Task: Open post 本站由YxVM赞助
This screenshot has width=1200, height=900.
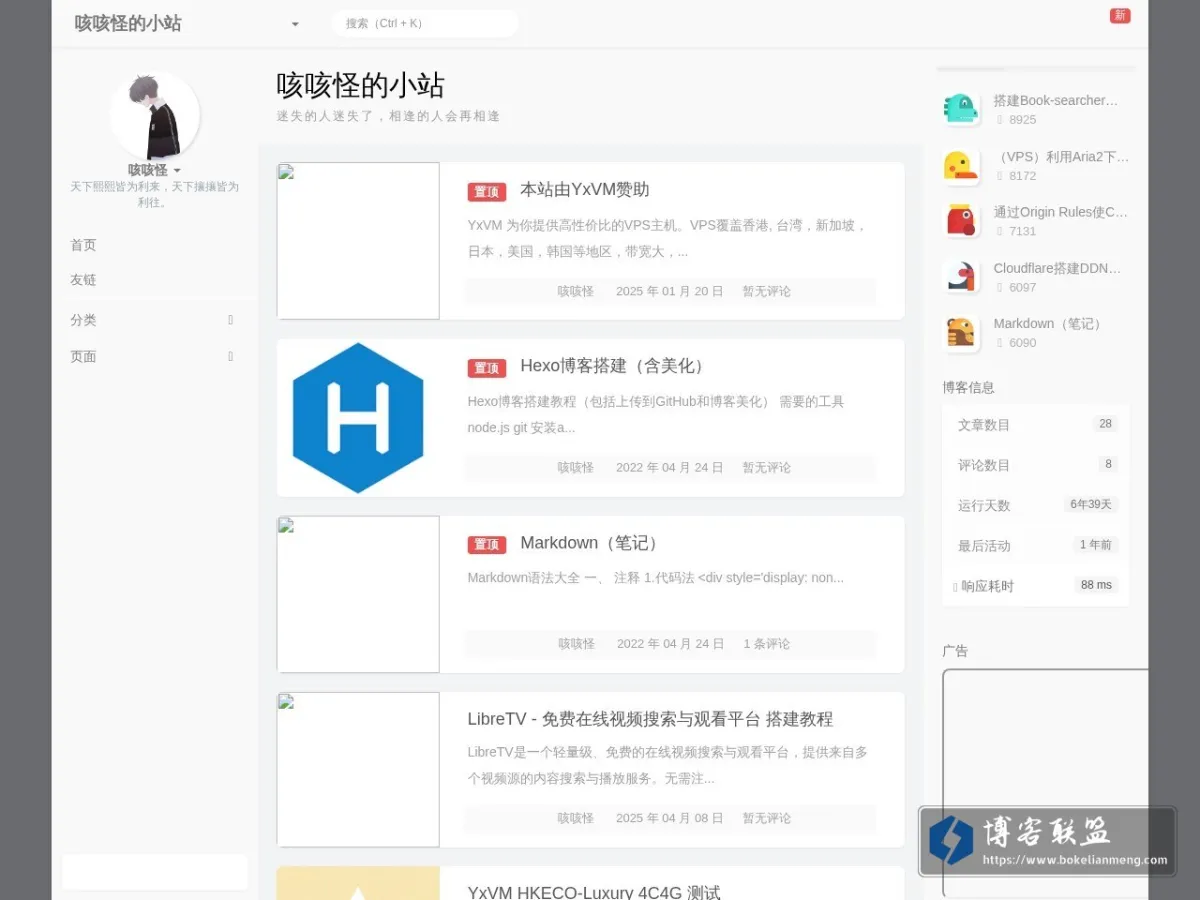Action: (x=585, y=190)
